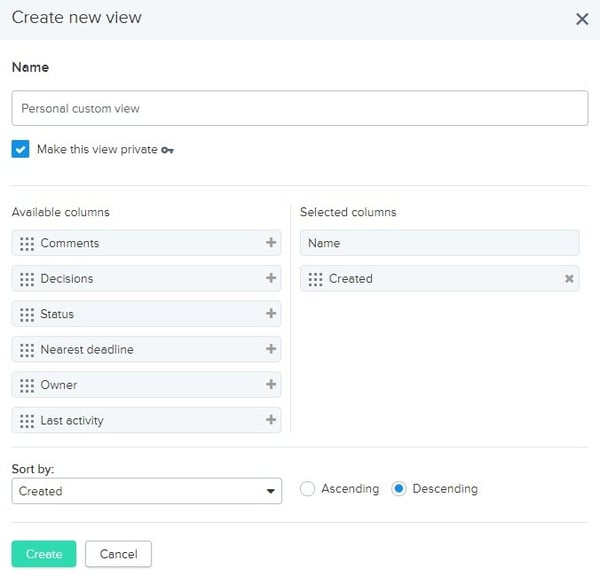Click the plus icon next to Comments
Image resolution: width=600 pixels, height=576 pixels.
pos(270,243)
